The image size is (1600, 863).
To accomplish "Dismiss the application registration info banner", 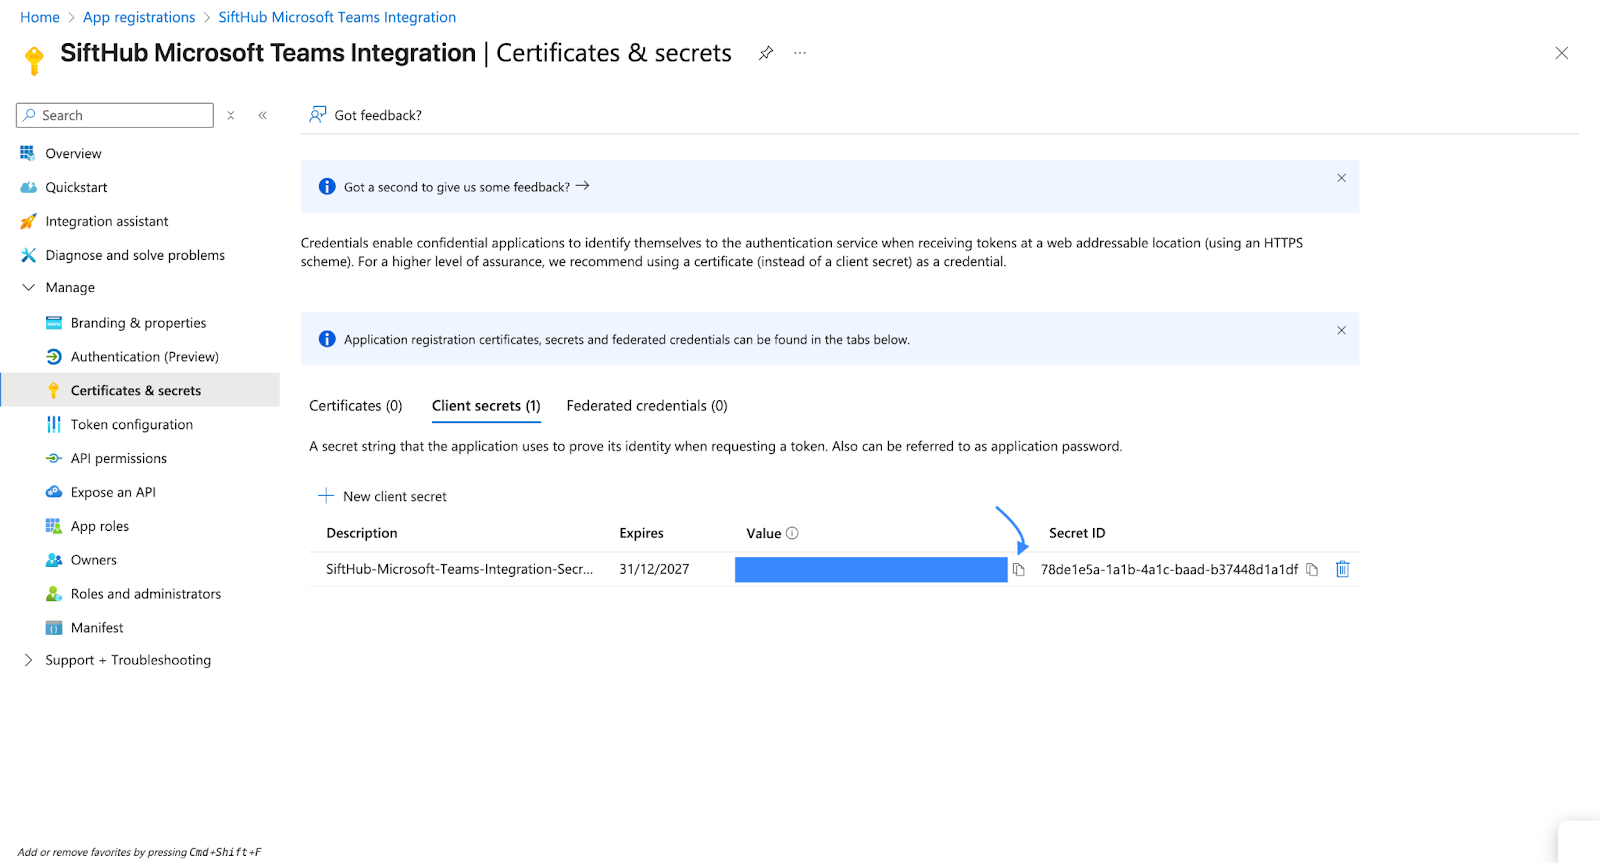I will 1341,330.
